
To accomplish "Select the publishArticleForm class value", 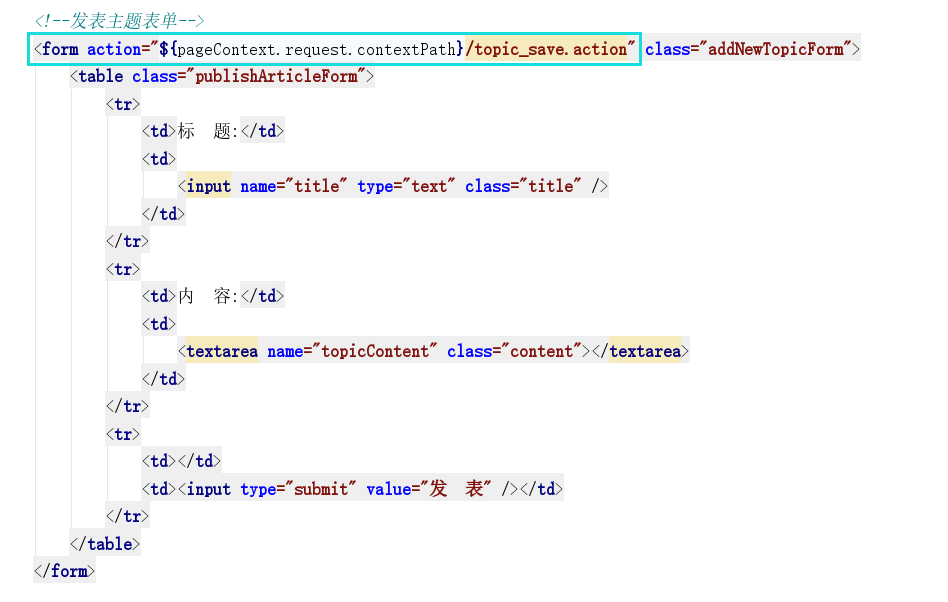I will coord(276,76).
